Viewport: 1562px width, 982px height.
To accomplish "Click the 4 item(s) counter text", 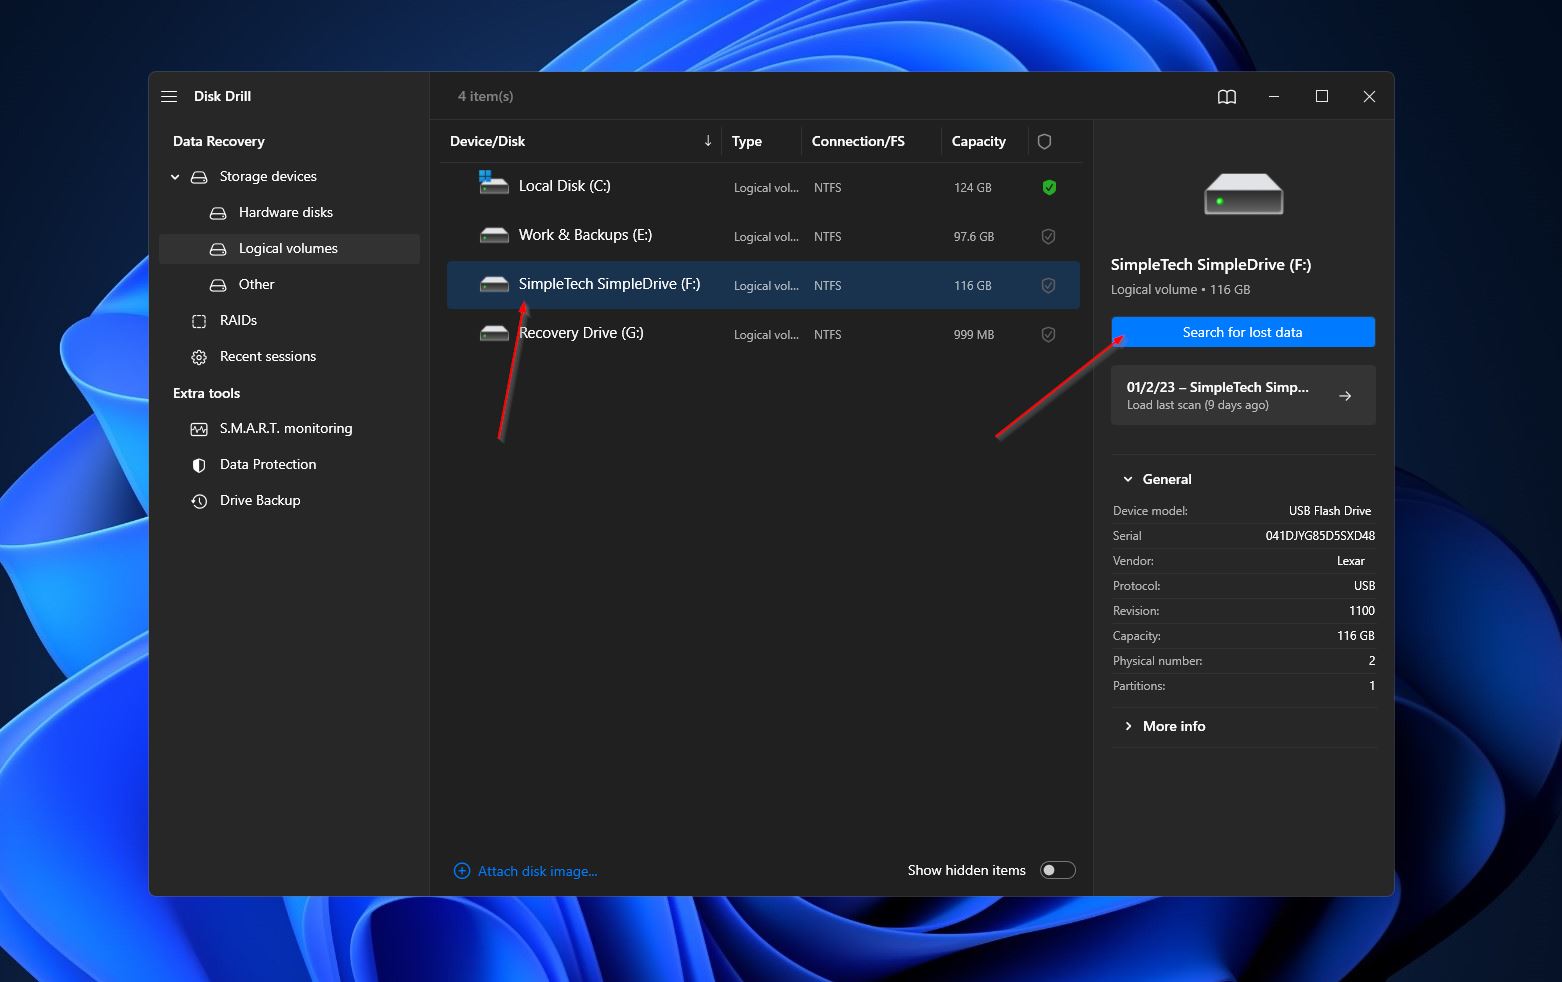I will click(486, 96).
